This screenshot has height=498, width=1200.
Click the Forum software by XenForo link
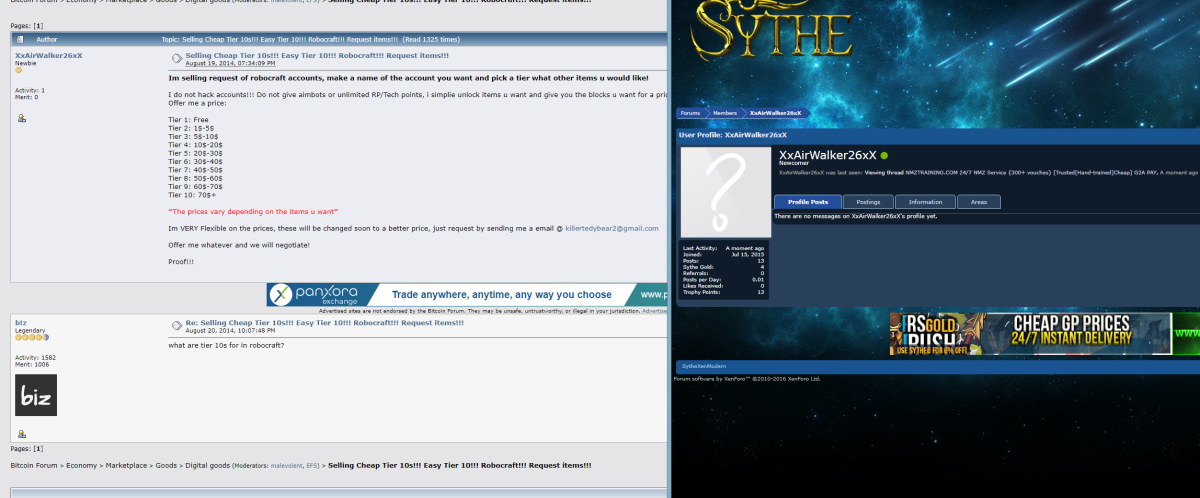(x=748, y=379)
